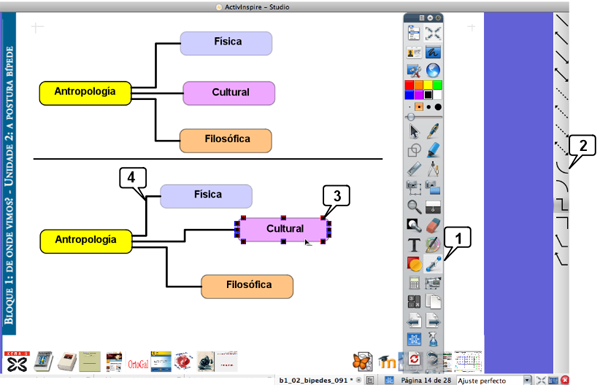The height and width of the screenshot is (385, 600).
Task: Go to next page arrow
Action: pyautogui.click(x=433, y=320)
